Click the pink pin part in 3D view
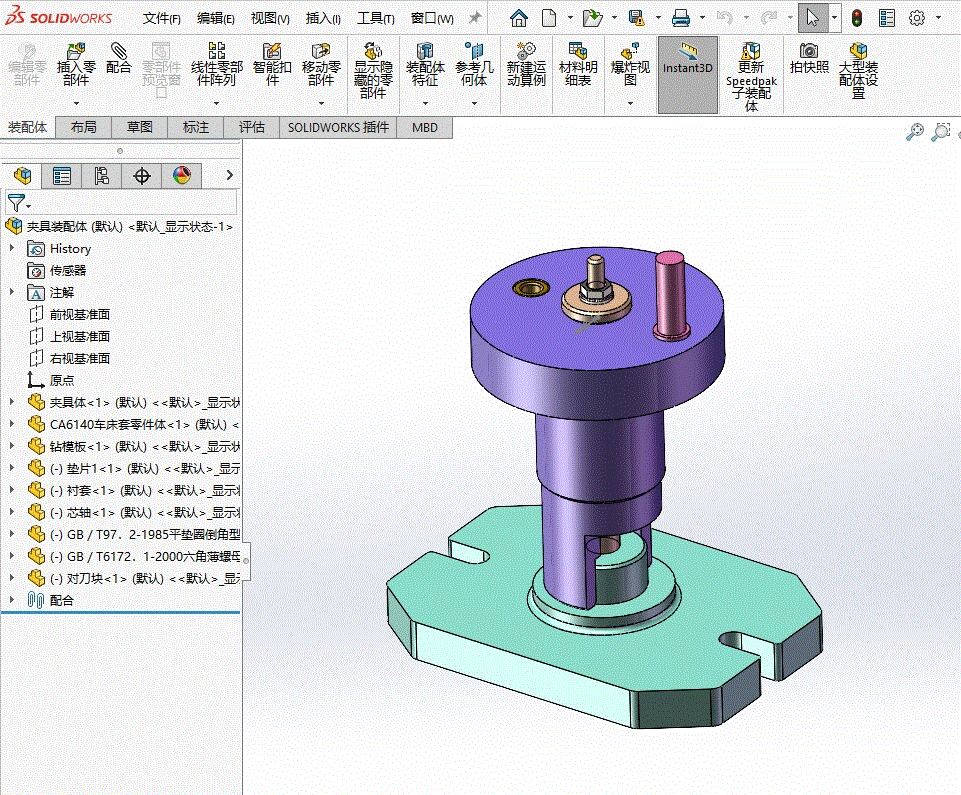The width and height of the screenshot is (961, 795). [669, 294]
